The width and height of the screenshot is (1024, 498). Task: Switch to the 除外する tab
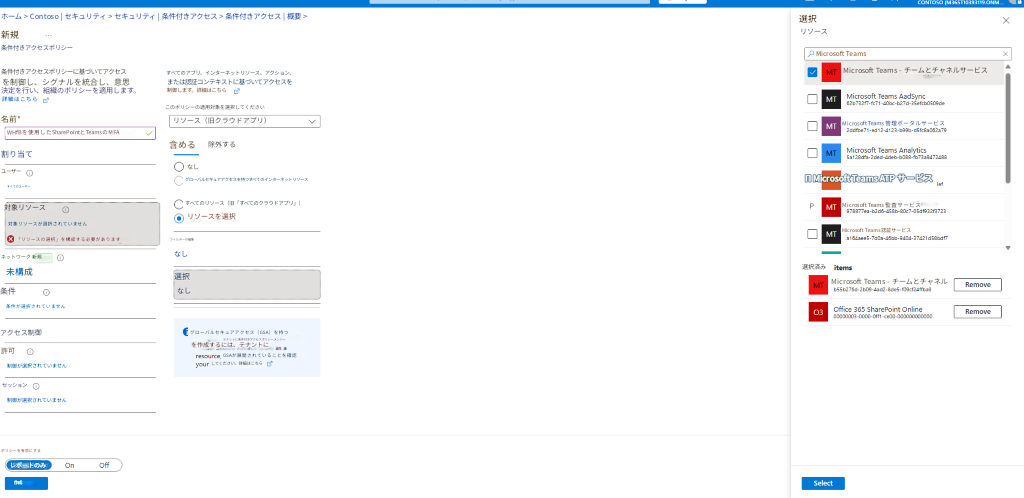click(x=221, y=144)
